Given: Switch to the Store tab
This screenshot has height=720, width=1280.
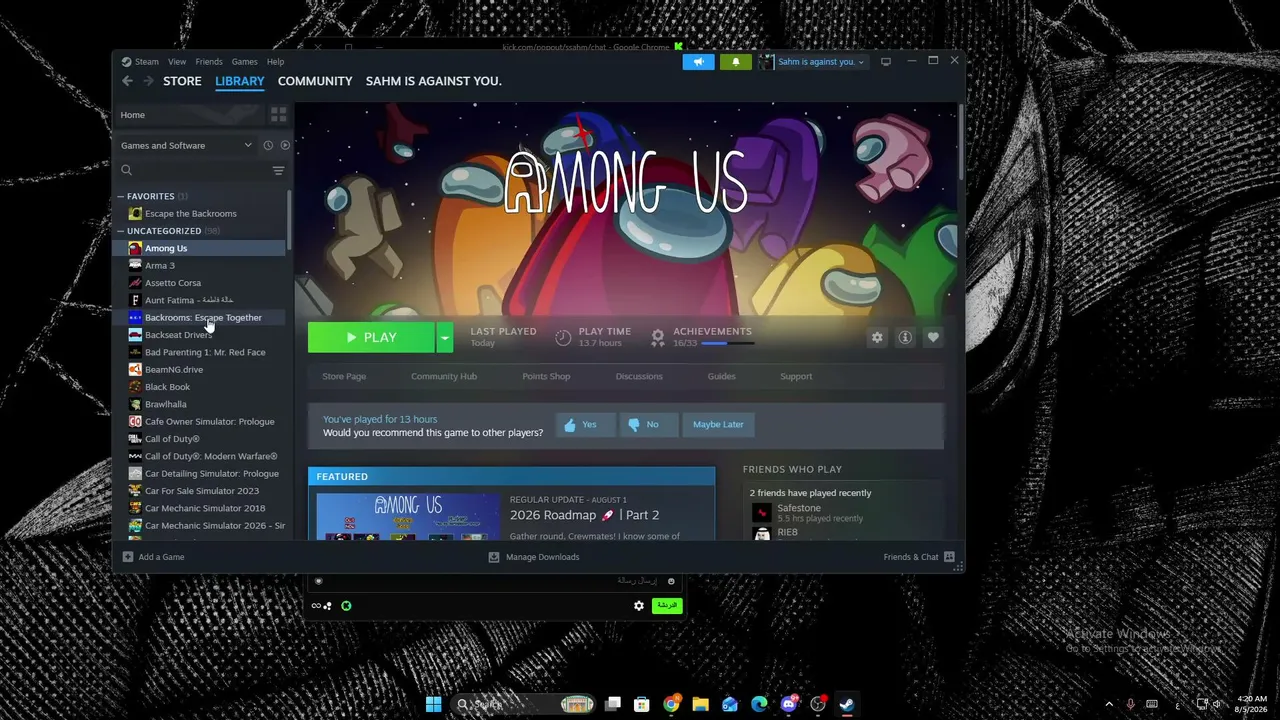Looking at the screenshot, I should [x=182, y=81].
